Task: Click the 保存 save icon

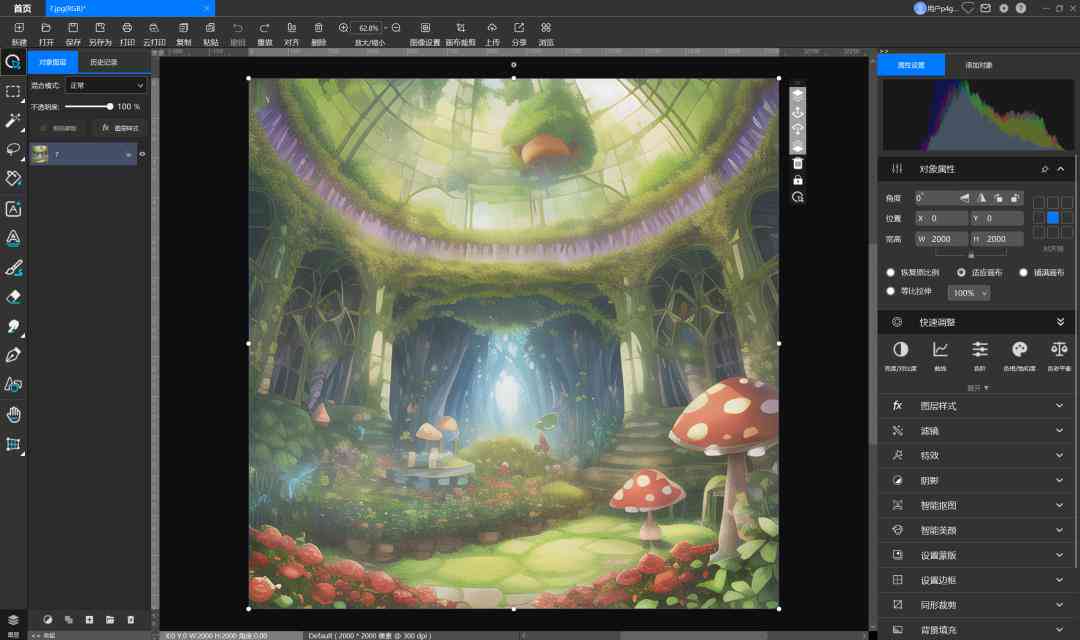Action: tap(73, 28)
